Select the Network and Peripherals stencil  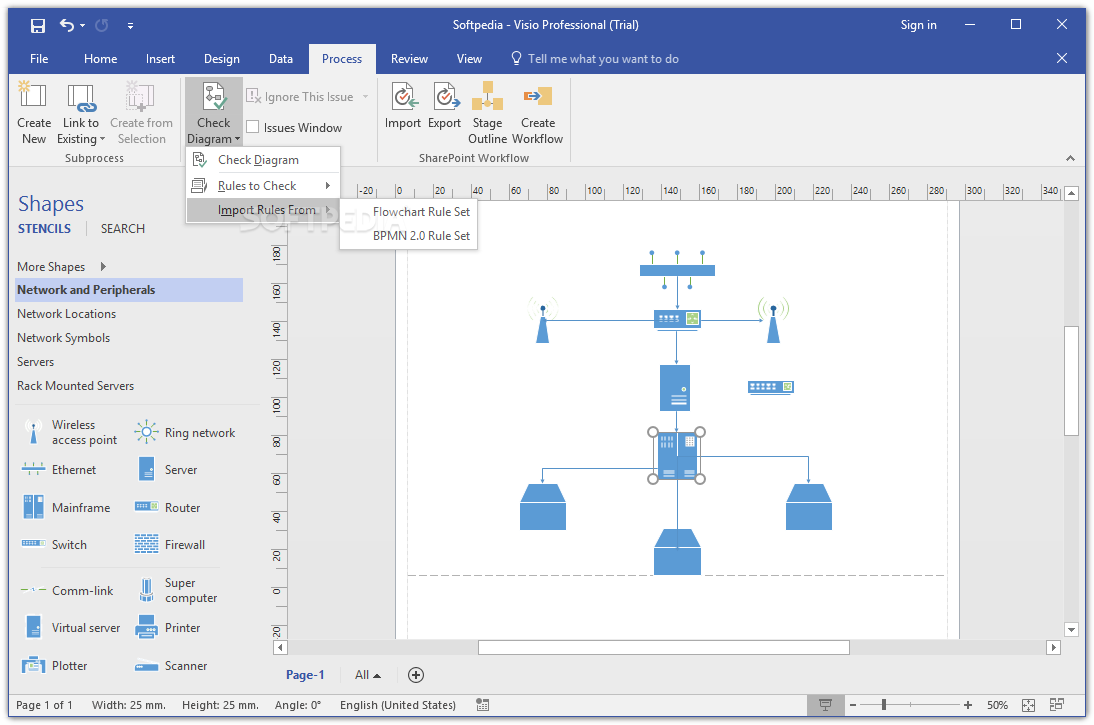[129, 290]
